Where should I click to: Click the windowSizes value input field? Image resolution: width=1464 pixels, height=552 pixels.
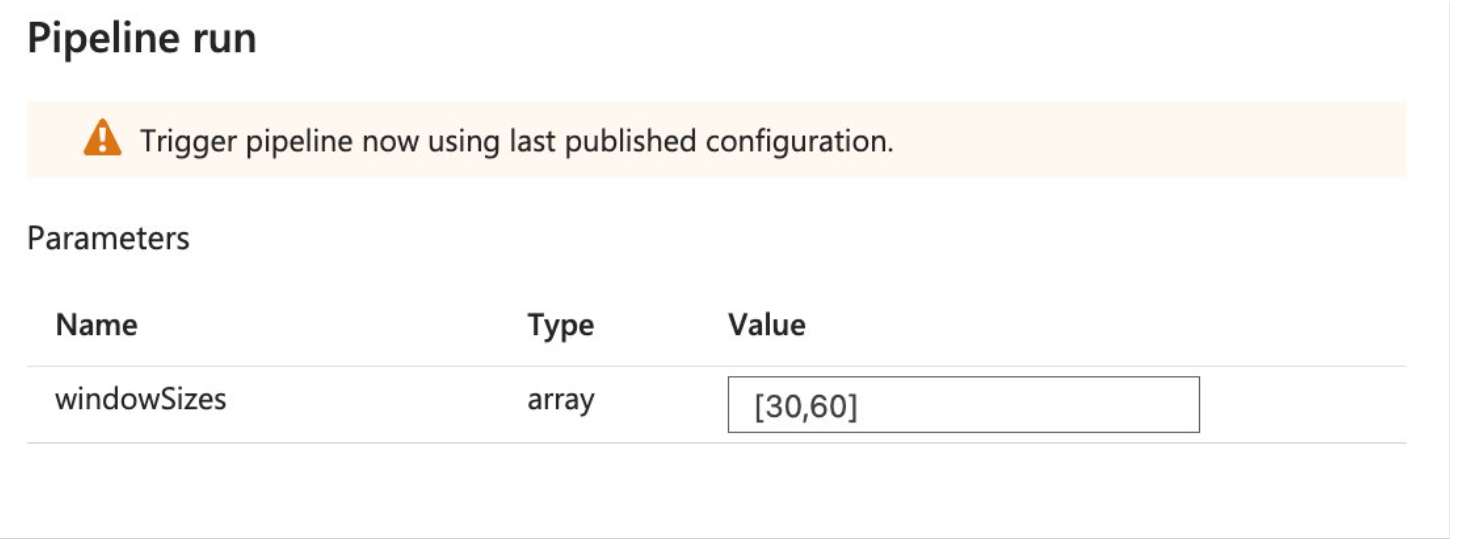coord(962,405)
